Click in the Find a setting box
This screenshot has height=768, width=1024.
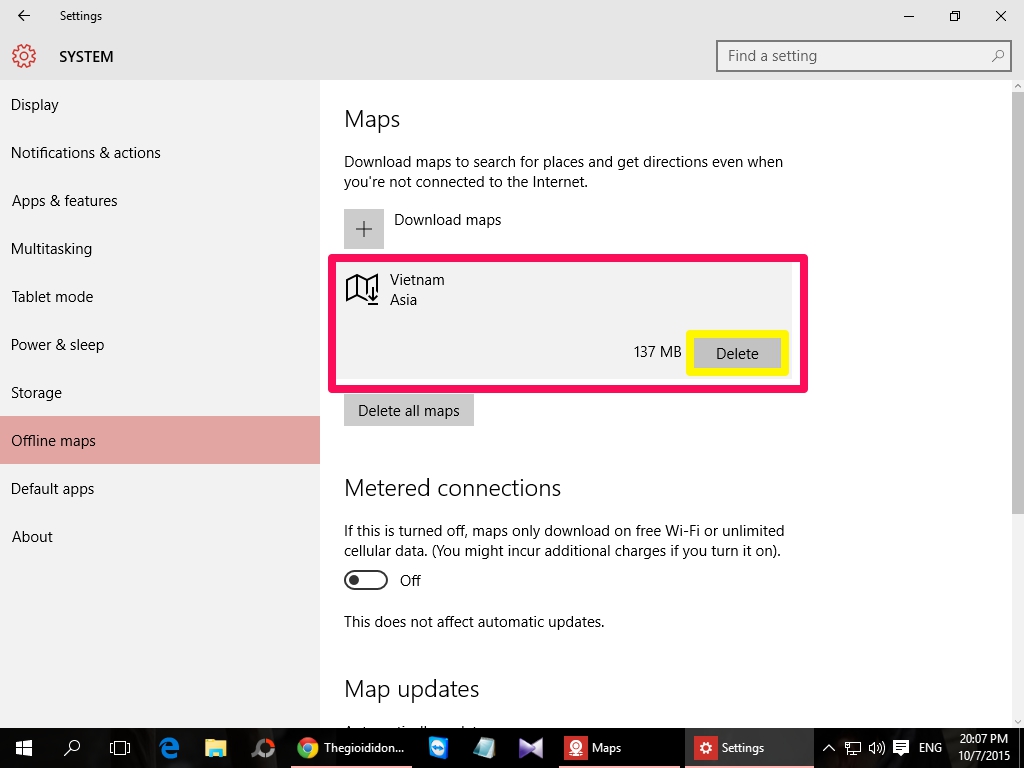[x=863, y=56]
